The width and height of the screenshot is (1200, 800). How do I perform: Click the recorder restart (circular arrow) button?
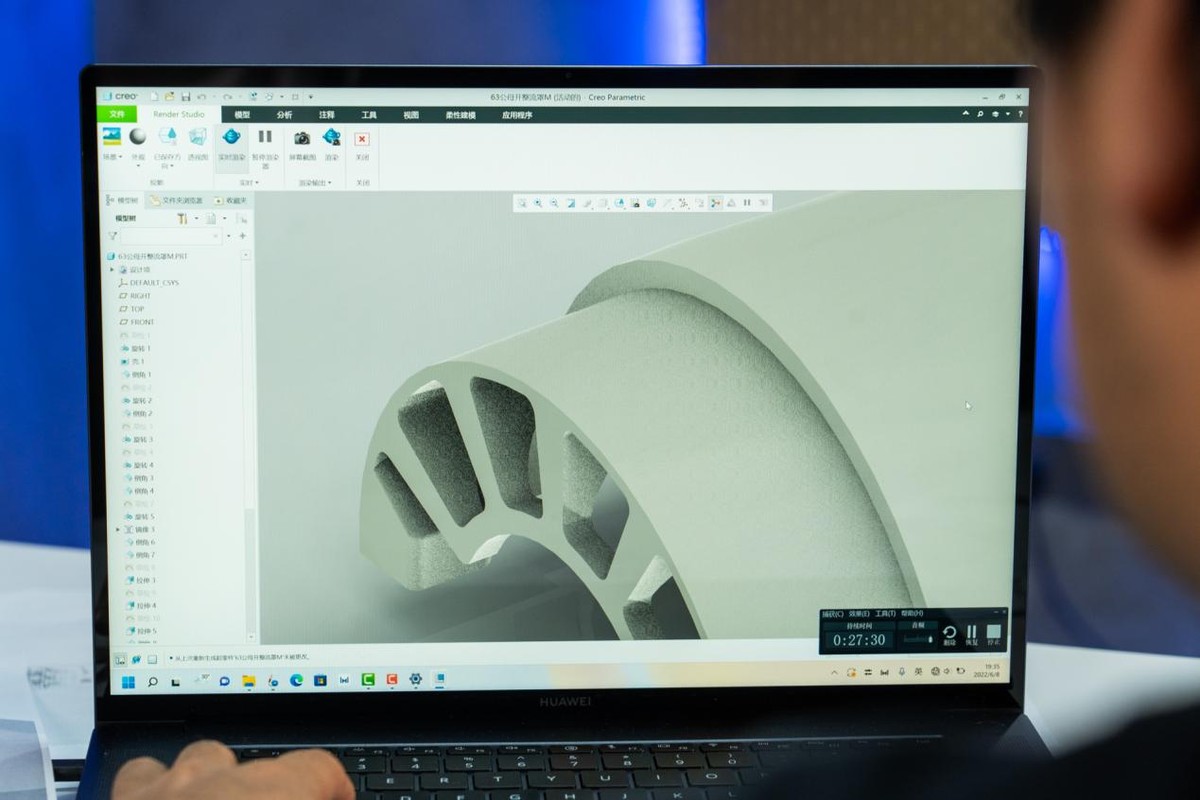949,634
